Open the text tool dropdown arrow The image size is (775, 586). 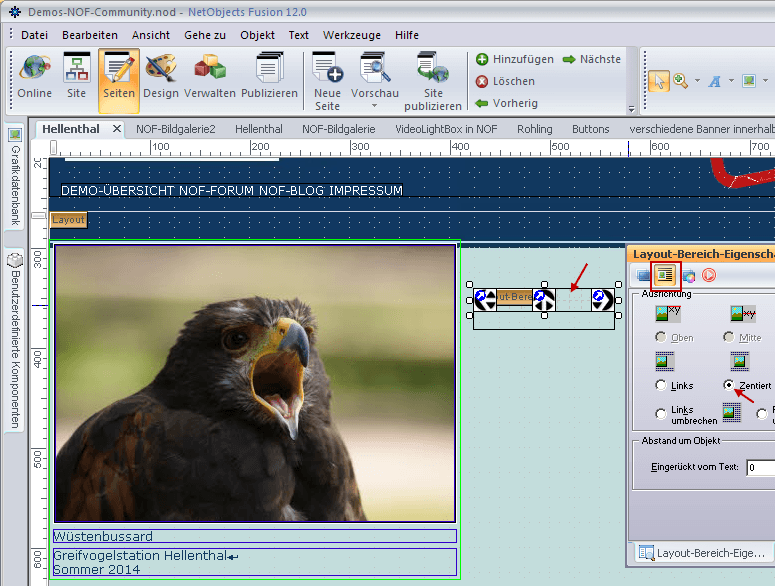[731, 81]
